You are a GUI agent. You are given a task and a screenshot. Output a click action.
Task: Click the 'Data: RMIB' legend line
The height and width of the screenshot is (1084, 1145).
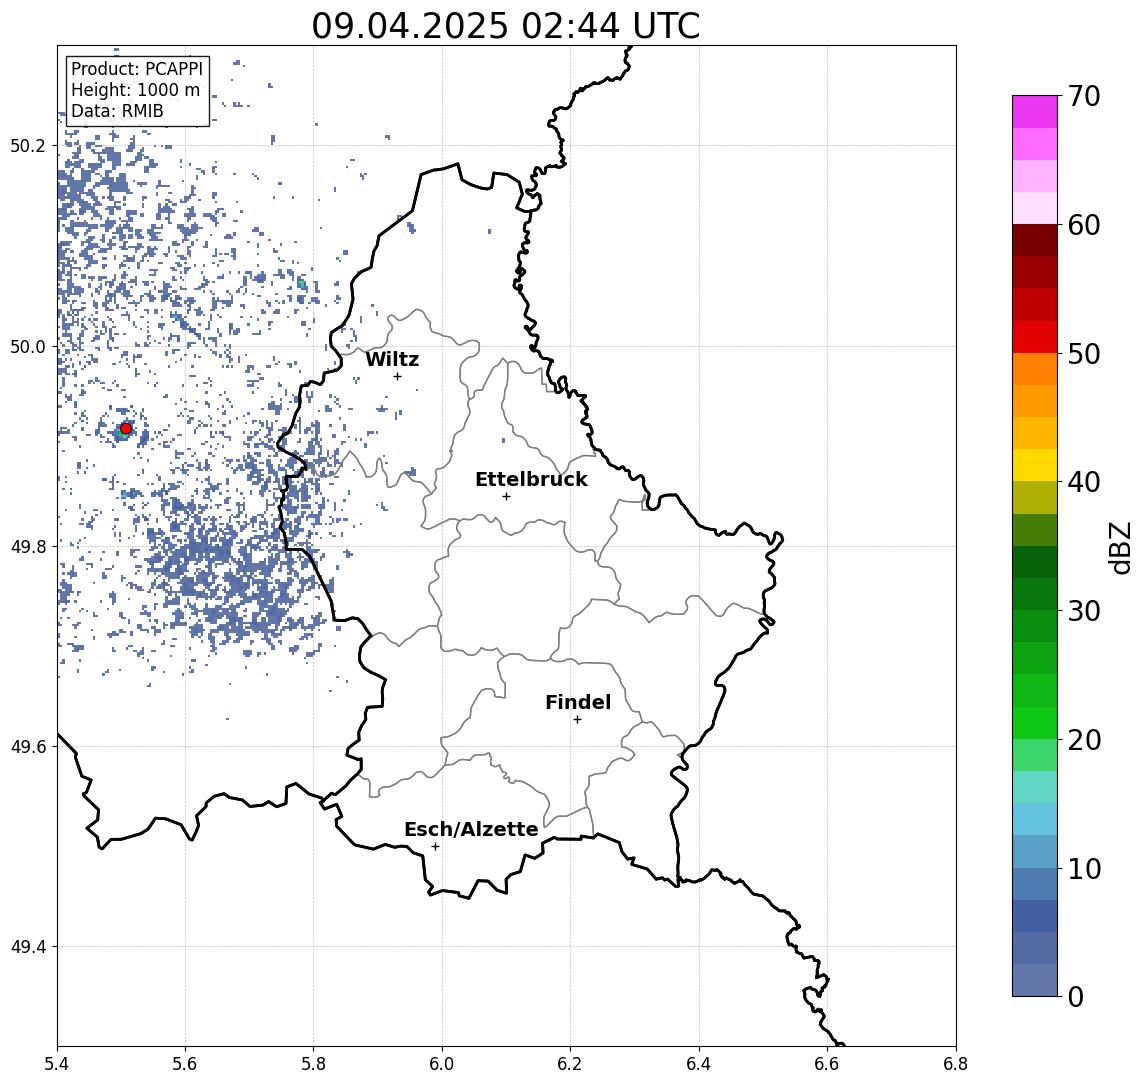(x=117, y=112)
